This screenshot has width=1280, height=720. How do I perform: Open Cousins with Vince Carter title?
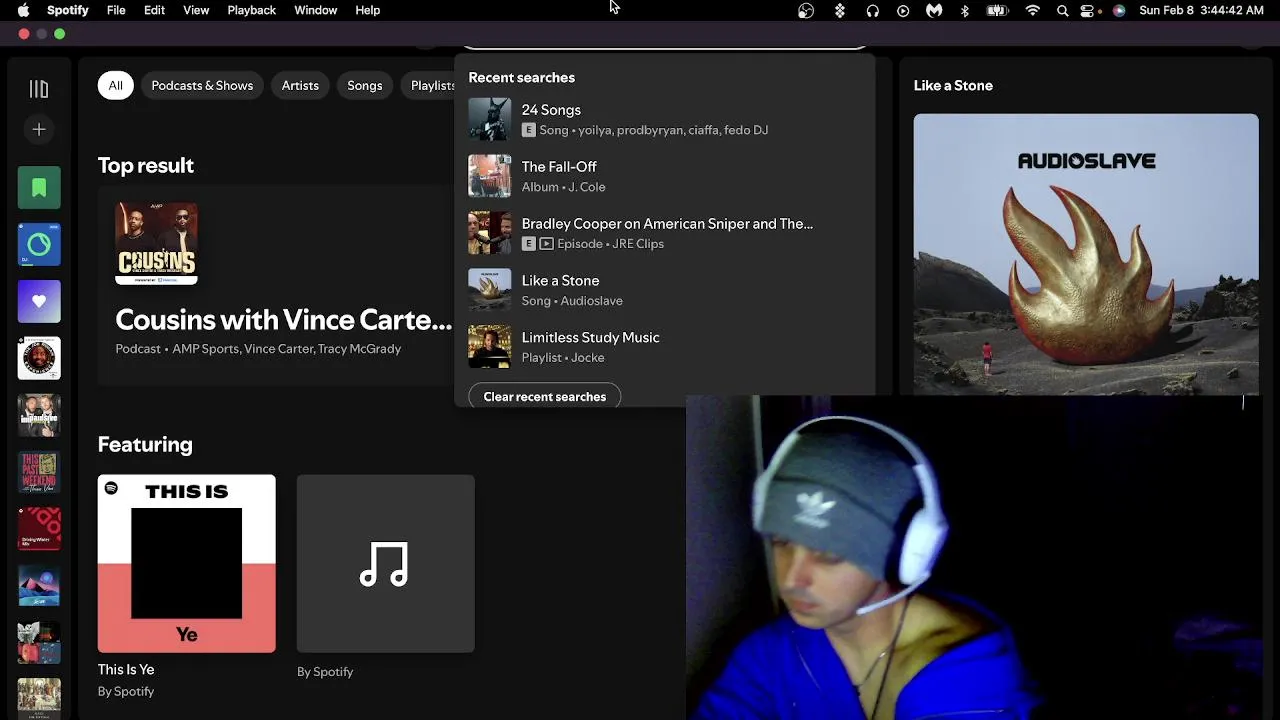[x=283, y=320]
